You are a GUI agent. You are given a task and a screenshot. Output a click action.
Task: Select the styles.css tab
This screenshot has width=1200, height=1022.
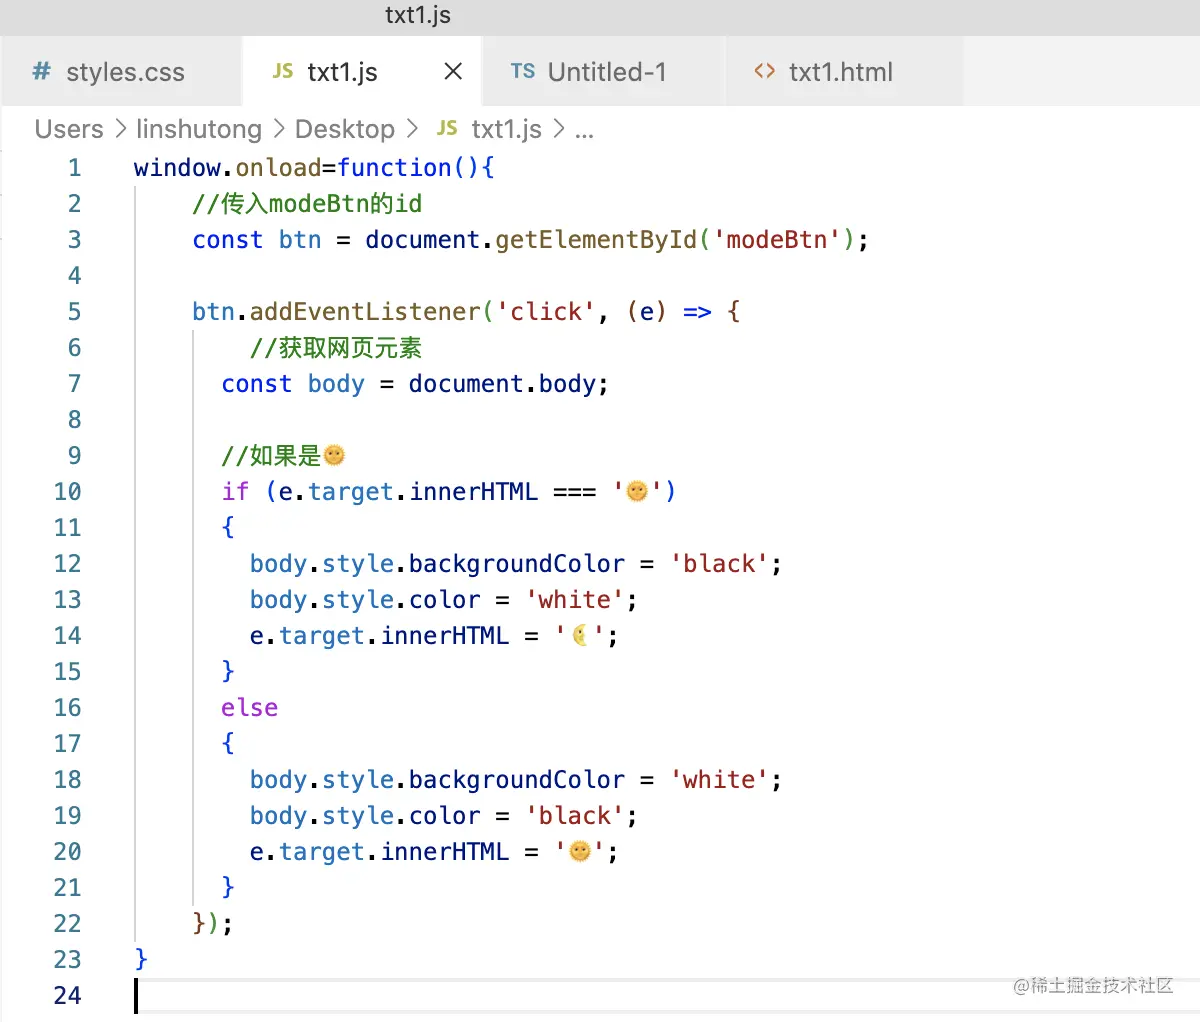click(x=125, y=71)
